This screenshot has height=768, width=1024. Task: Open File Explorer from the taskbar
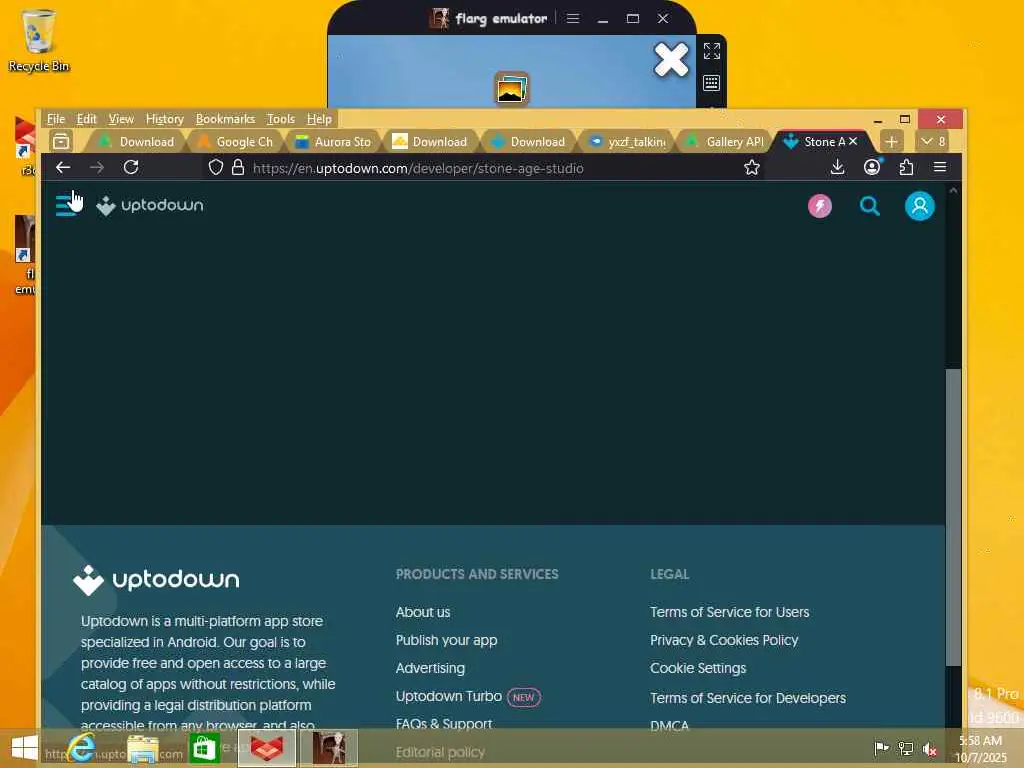143,748
